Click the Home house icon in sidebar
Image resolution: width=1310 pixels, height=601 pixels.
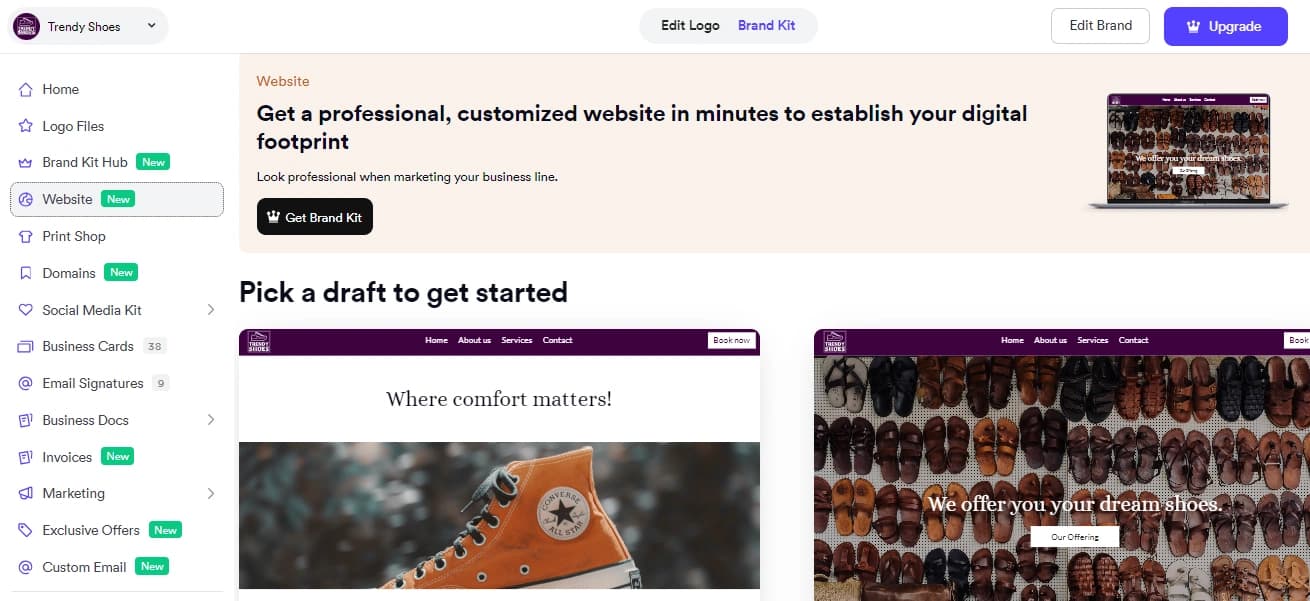pyautogui.click(x=26, y=90)
